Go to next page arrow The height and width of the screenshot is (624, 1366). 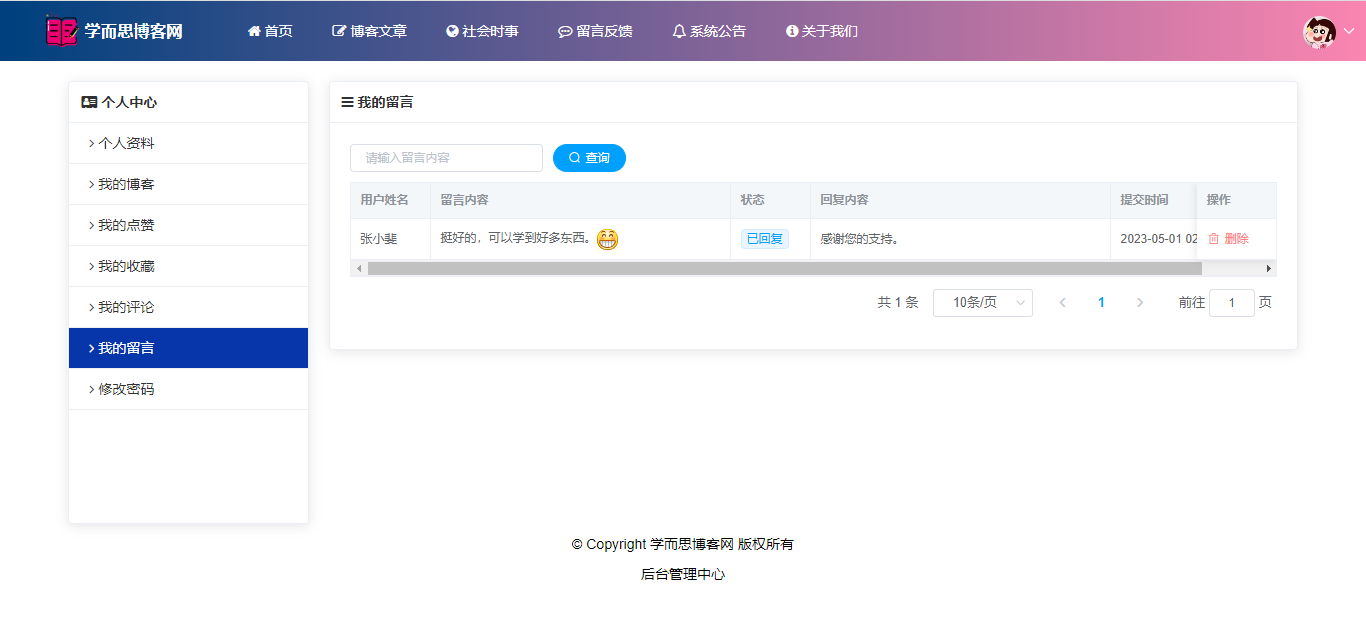(x=1139, y=303)
